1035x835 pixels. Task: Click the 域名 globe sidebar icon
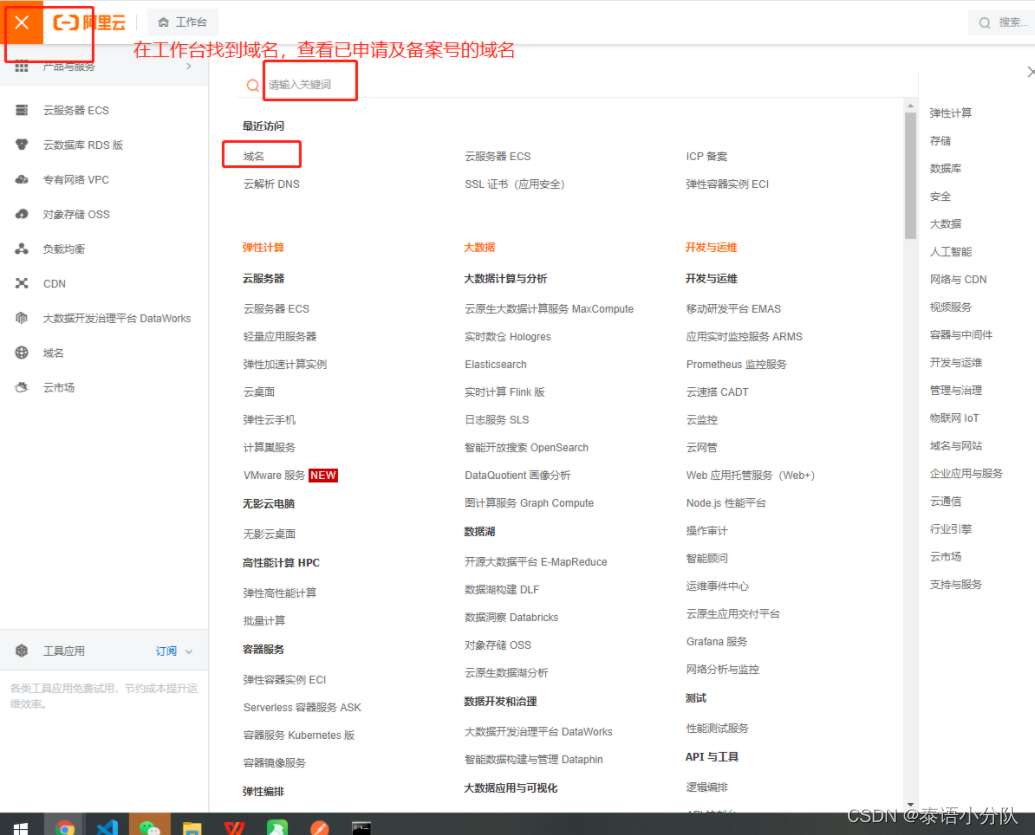click(22, 352)
